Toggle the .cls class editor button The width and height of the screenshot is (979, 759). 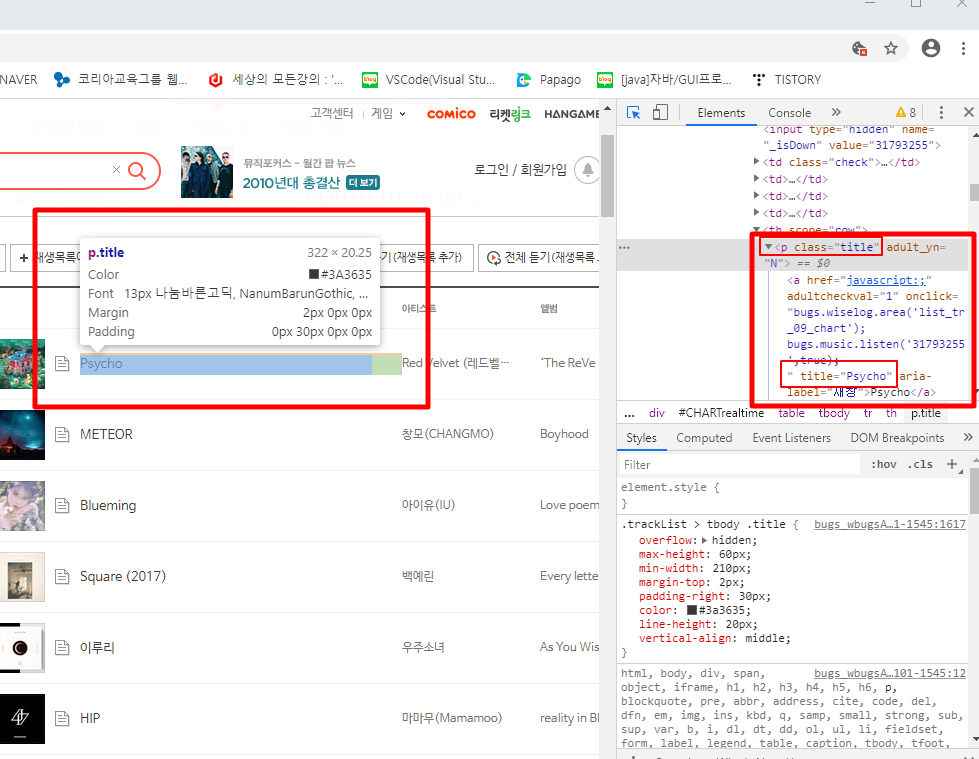920,464
